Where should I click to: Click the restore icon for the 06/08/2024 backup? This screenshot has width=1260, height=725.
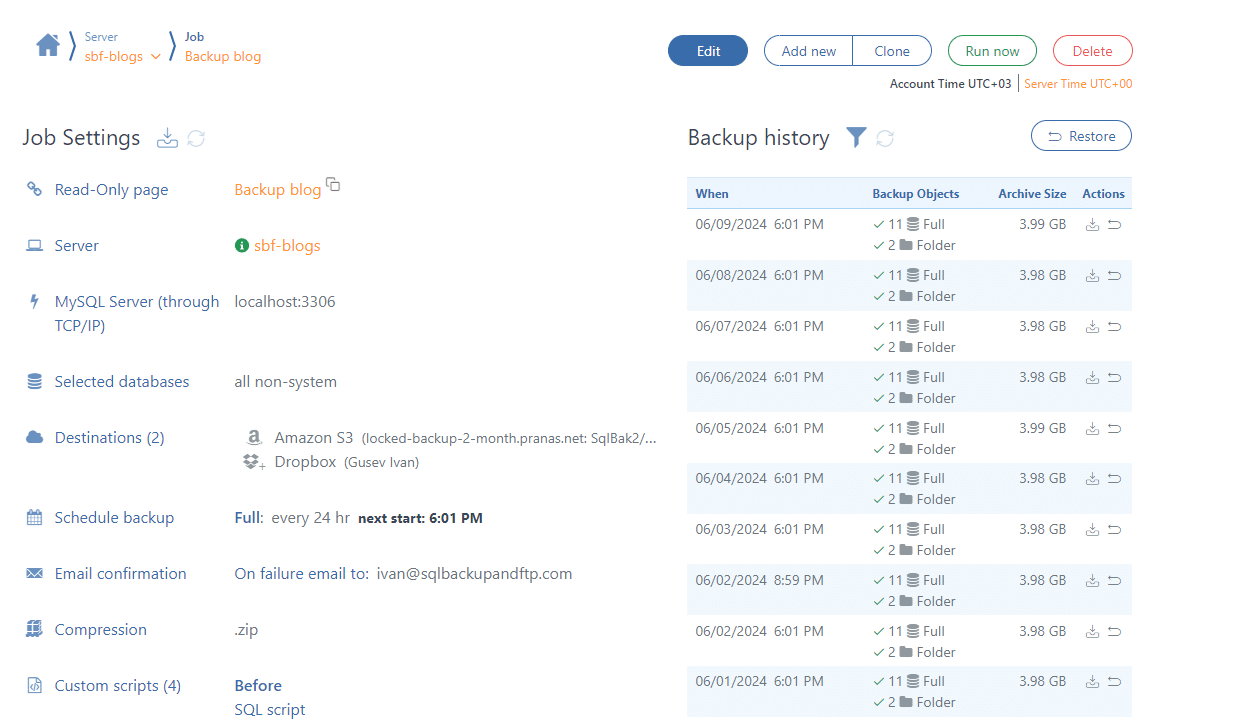tap(1114, 275)
